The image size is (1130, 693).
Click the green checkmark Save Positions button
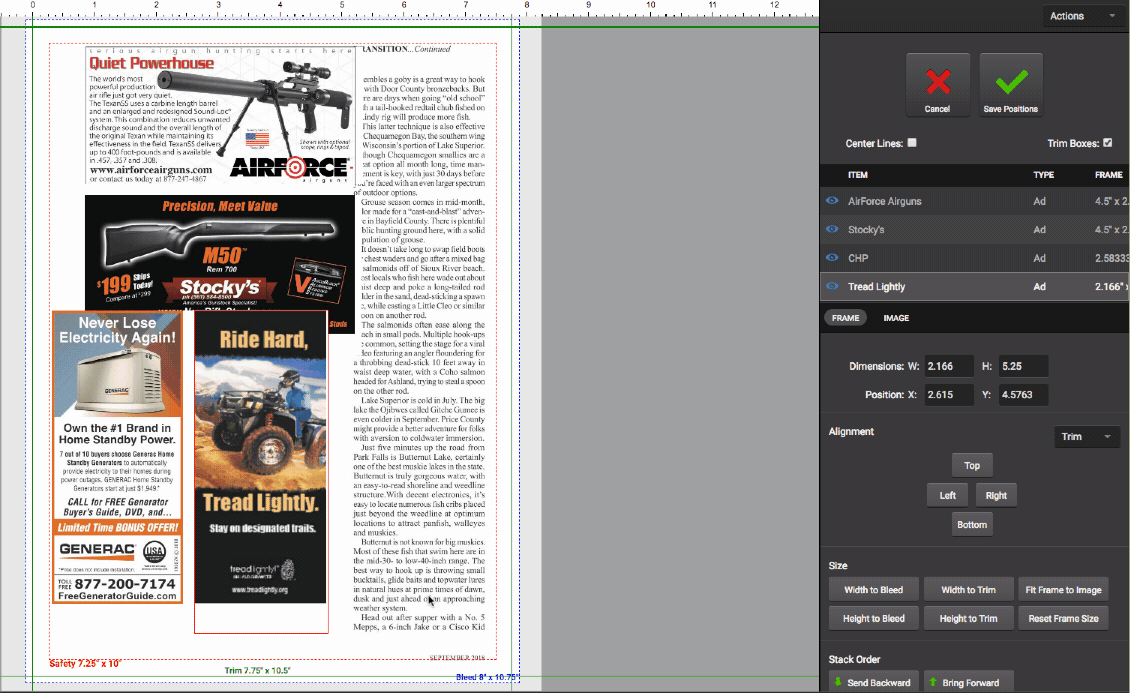(x=1010, y=85)
